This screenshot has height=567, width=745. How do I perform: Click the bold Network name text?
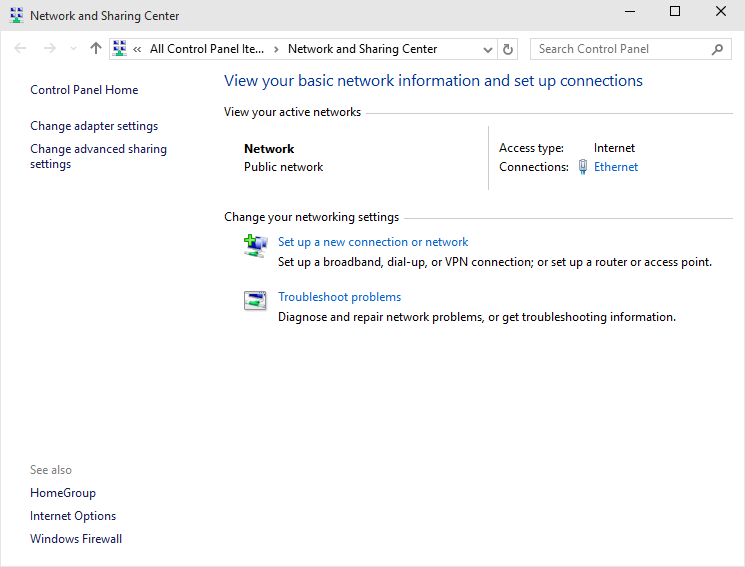tap(269, 149)
